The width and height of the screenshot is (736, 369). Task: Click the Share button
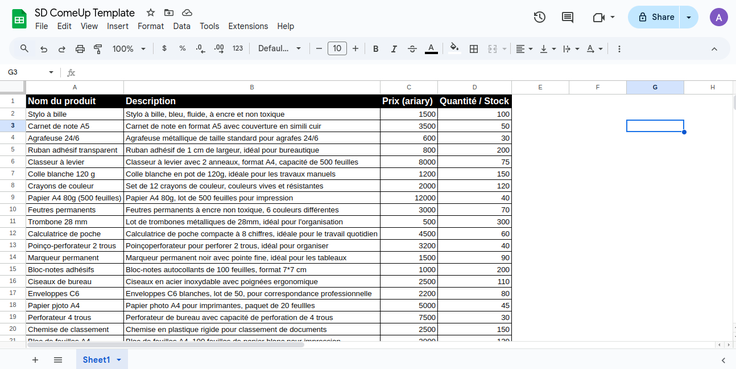656,17
